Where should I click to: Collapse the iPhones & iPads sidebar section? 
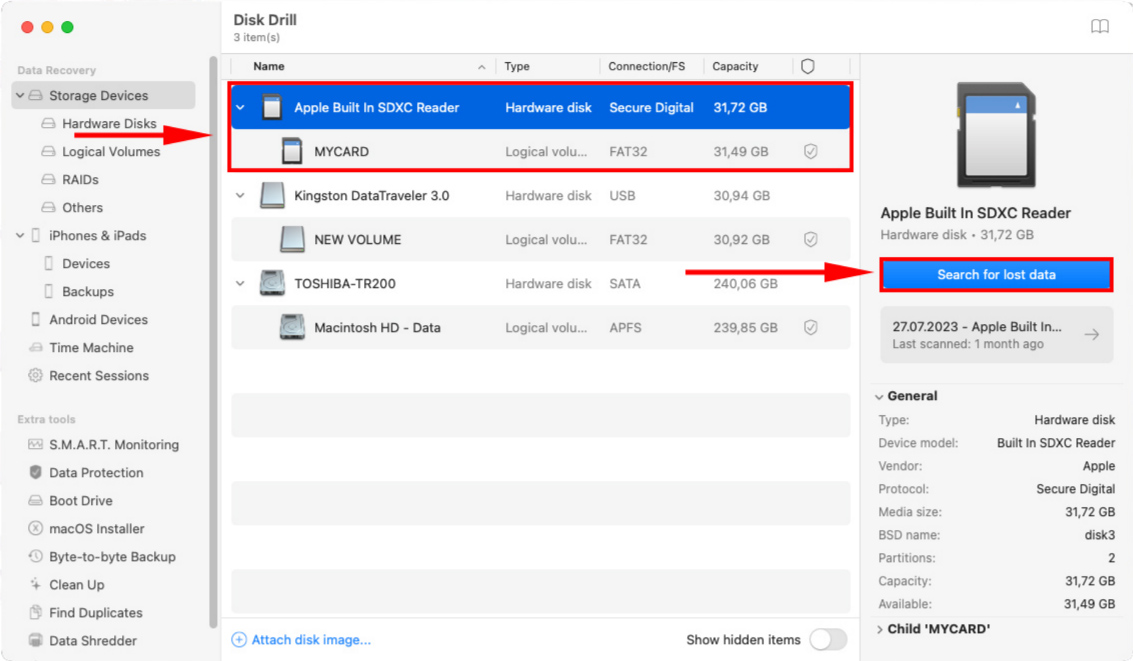(x=20, y=236)
